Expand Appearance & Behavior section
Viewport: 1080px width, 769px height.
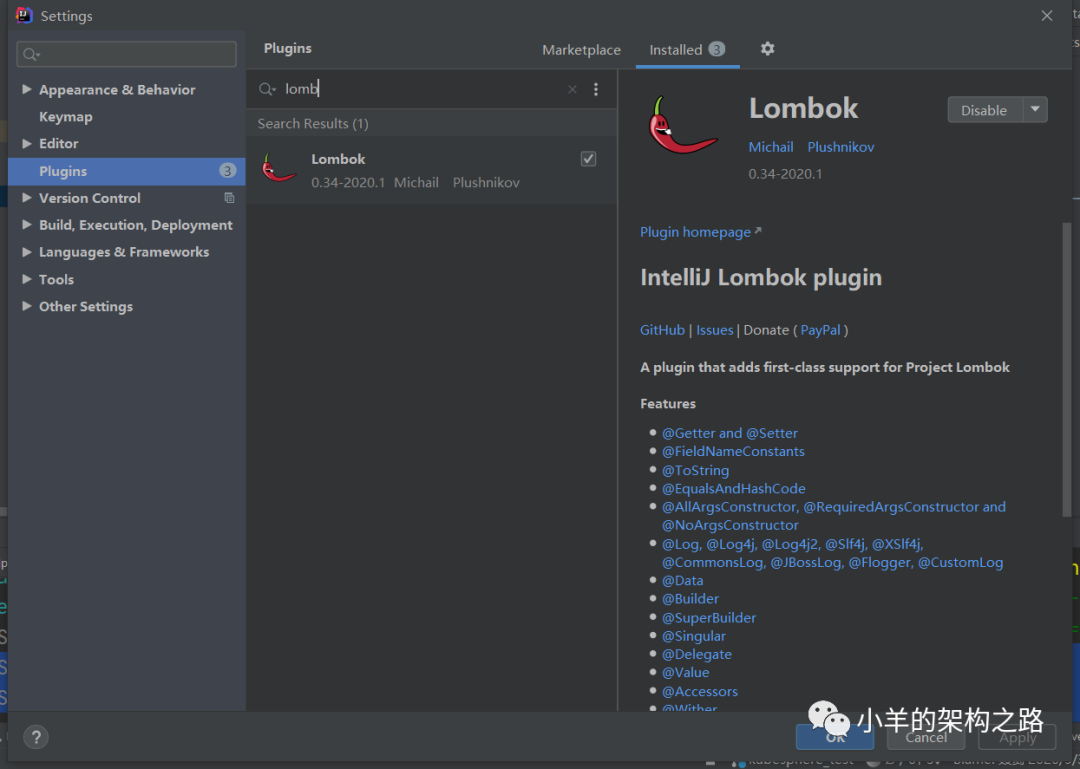tap(27, 89)
